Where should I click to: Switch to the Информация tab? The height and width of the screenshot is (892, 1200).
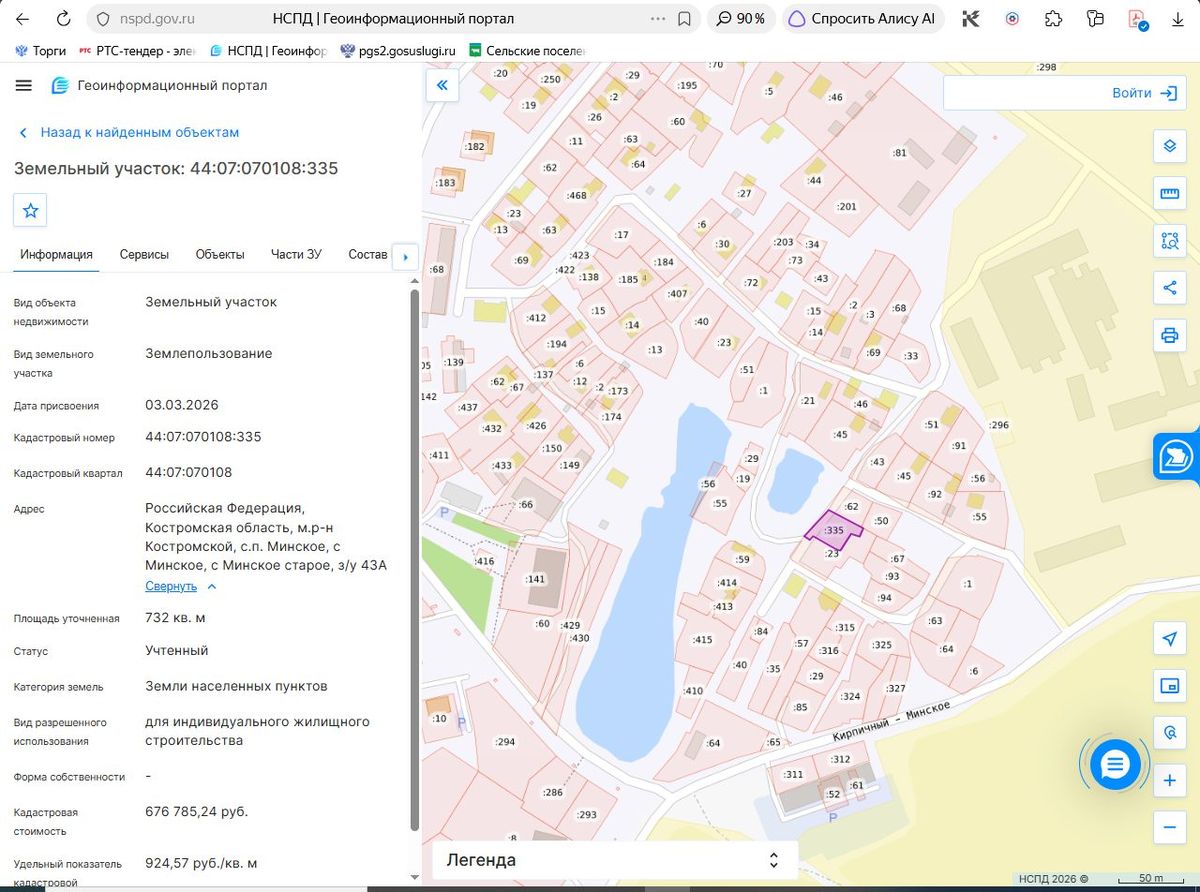pos(56,254)
